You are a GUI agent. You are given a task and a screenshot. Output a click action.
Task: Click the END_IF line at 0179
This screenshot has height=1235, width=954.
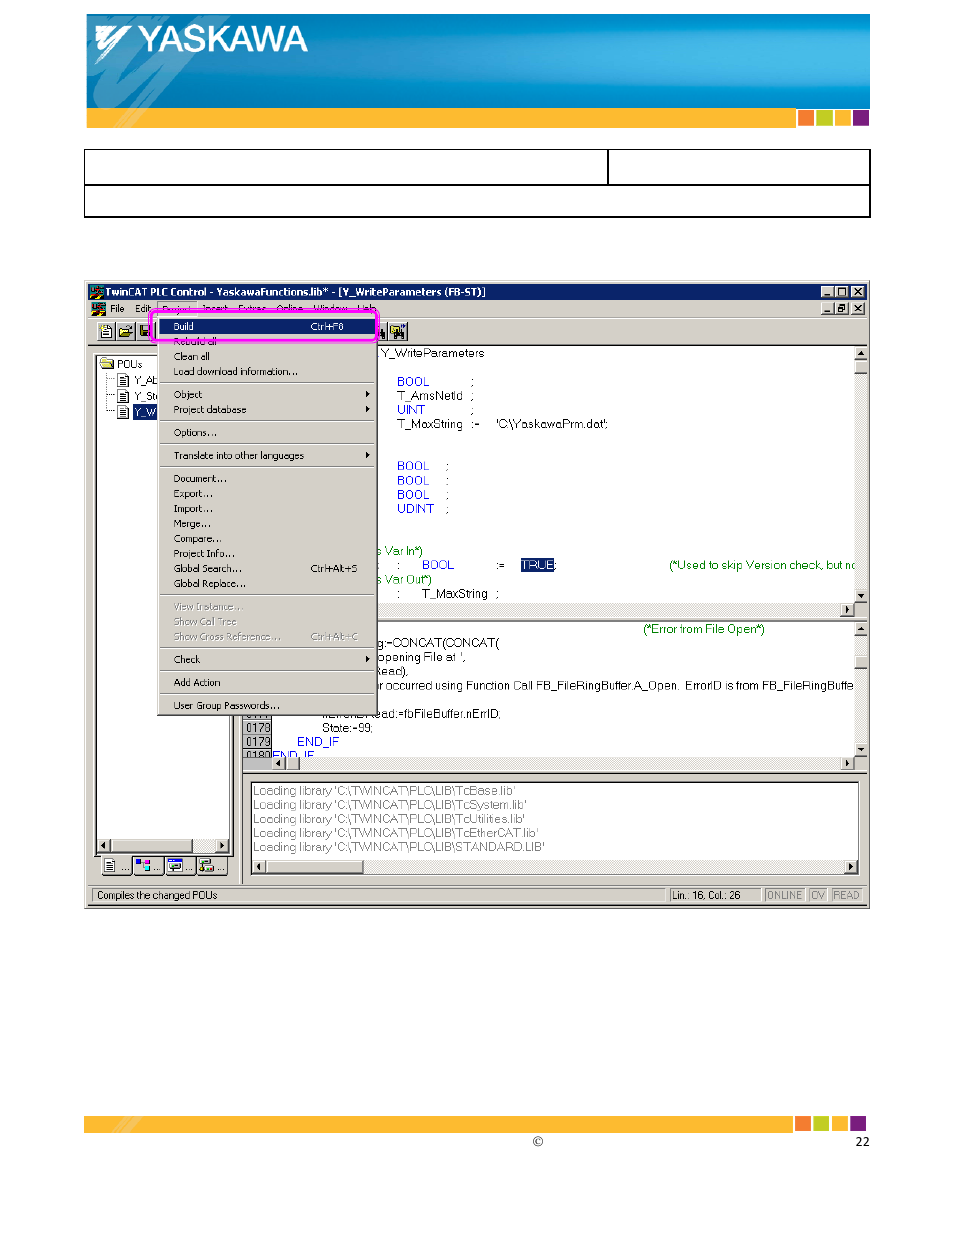318,742
